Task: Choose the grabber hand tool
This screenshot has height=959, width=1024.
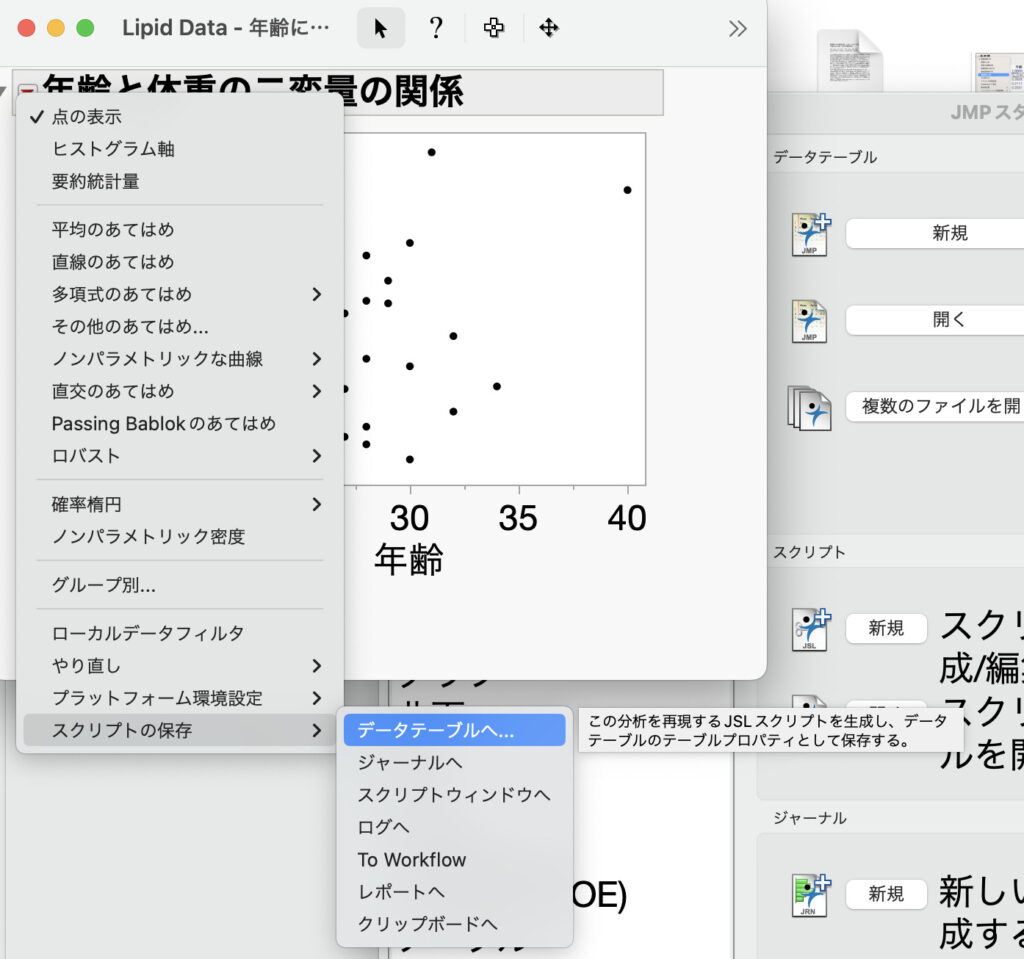Action: (x=548, y=28)
